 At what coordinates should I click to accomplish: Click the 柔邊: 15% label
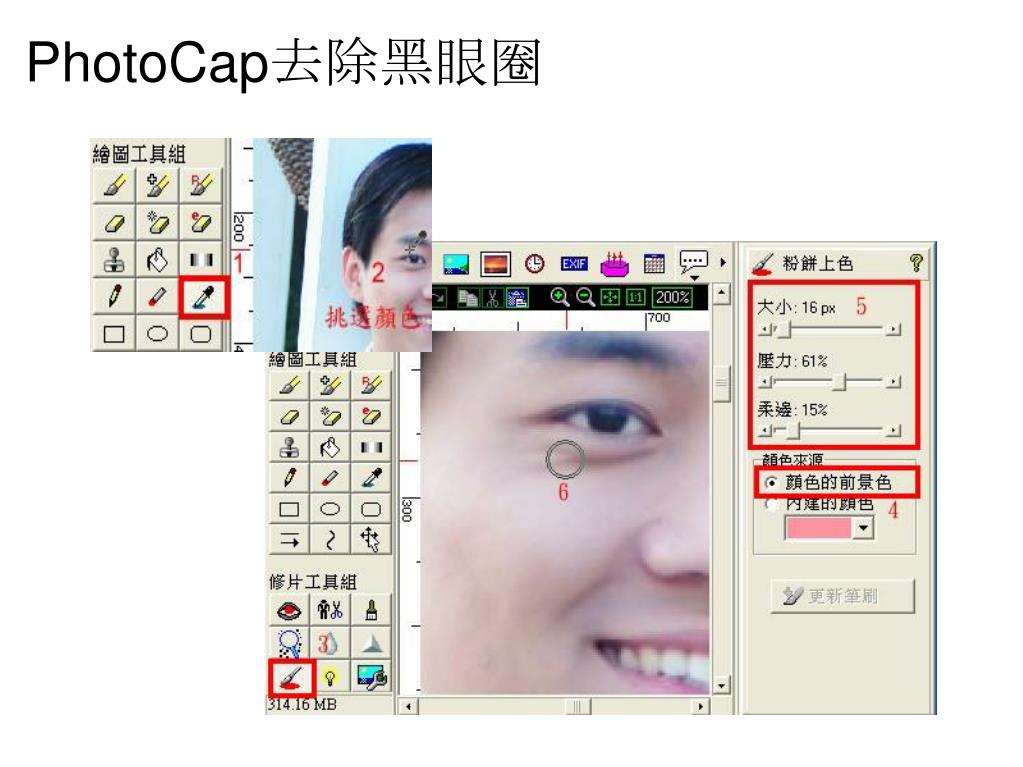click(x=792, y=410)
